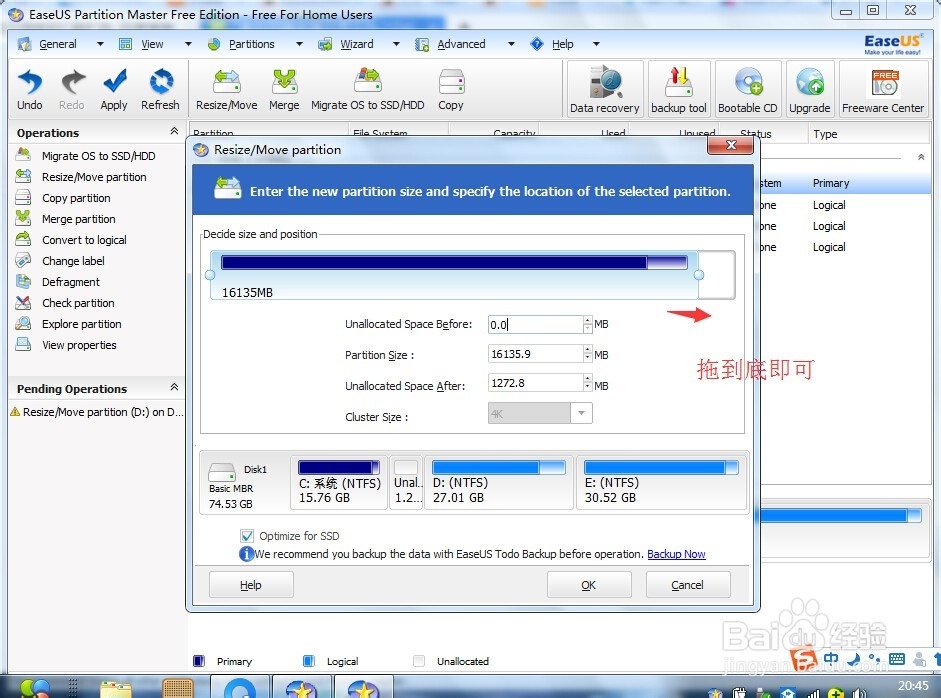The image size is (941, 698).
Task: Follow the Backup Now link
Action: pos(676,554)
